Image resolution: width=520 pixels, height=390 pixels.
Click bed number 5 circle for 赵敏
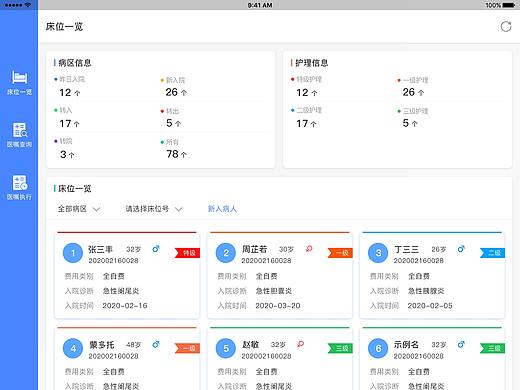[x=226, y=348]
